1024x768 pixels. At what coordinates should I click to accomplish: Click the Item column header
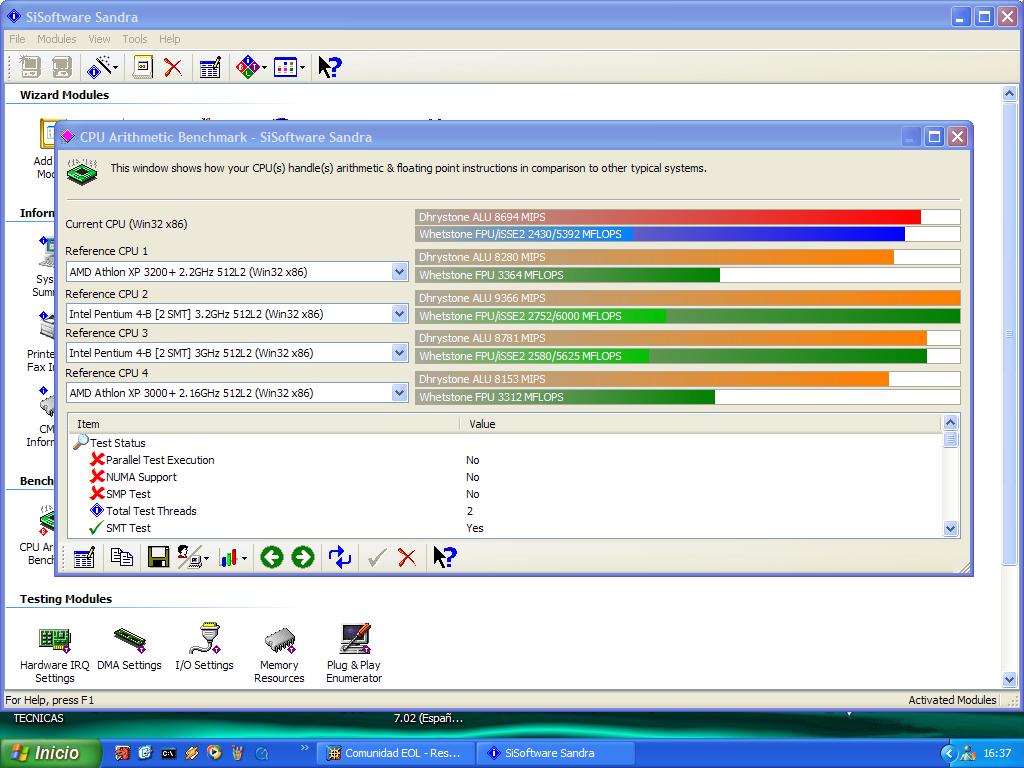(x=264, y=424)
